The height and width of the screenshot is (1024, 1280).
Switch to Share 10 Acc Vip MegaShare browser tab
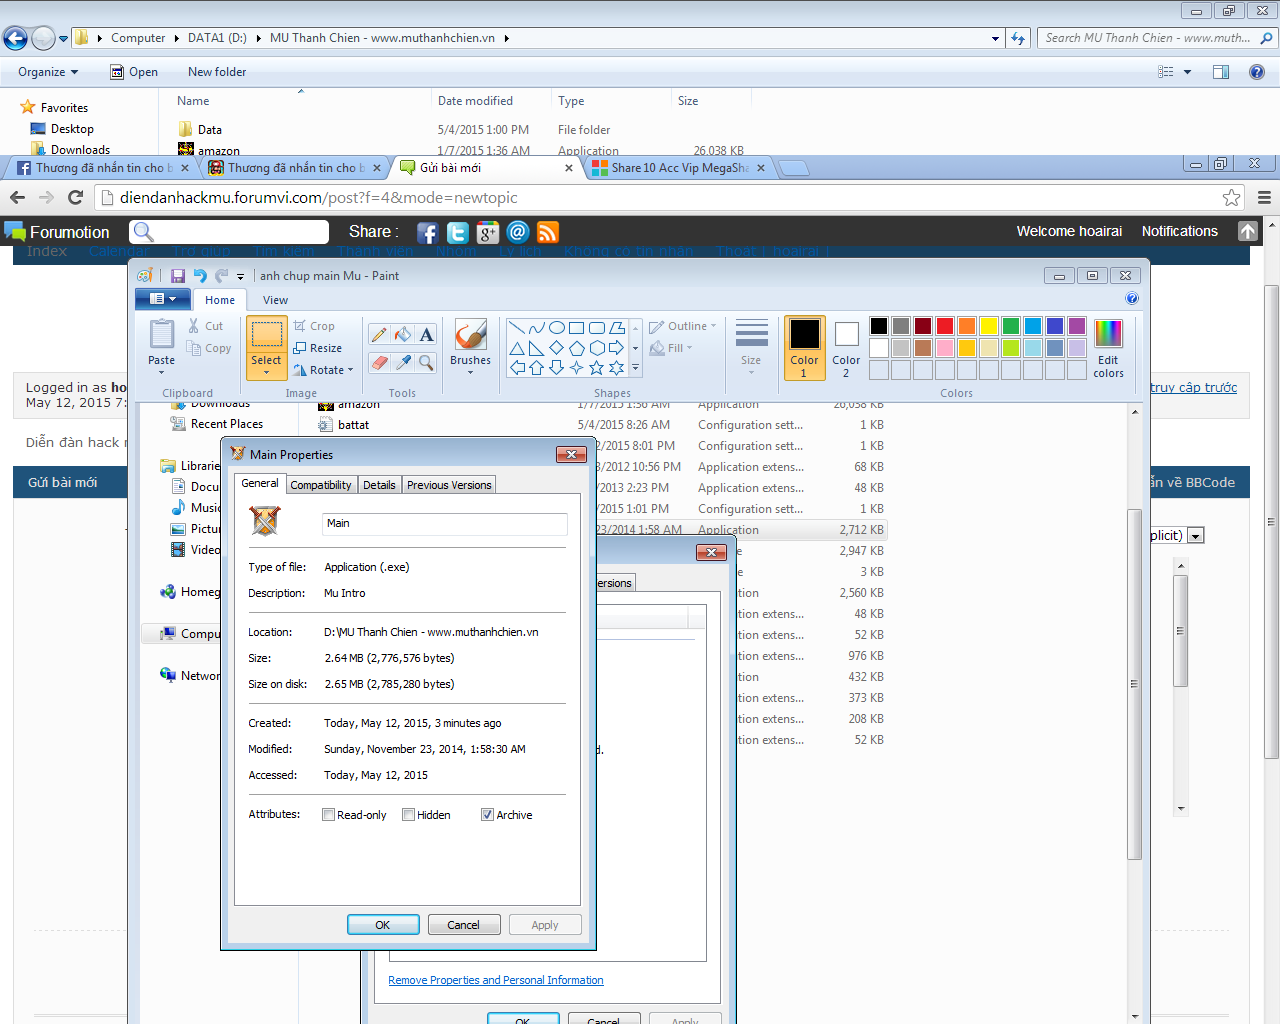pyautogui.click(x=680, y=168)
